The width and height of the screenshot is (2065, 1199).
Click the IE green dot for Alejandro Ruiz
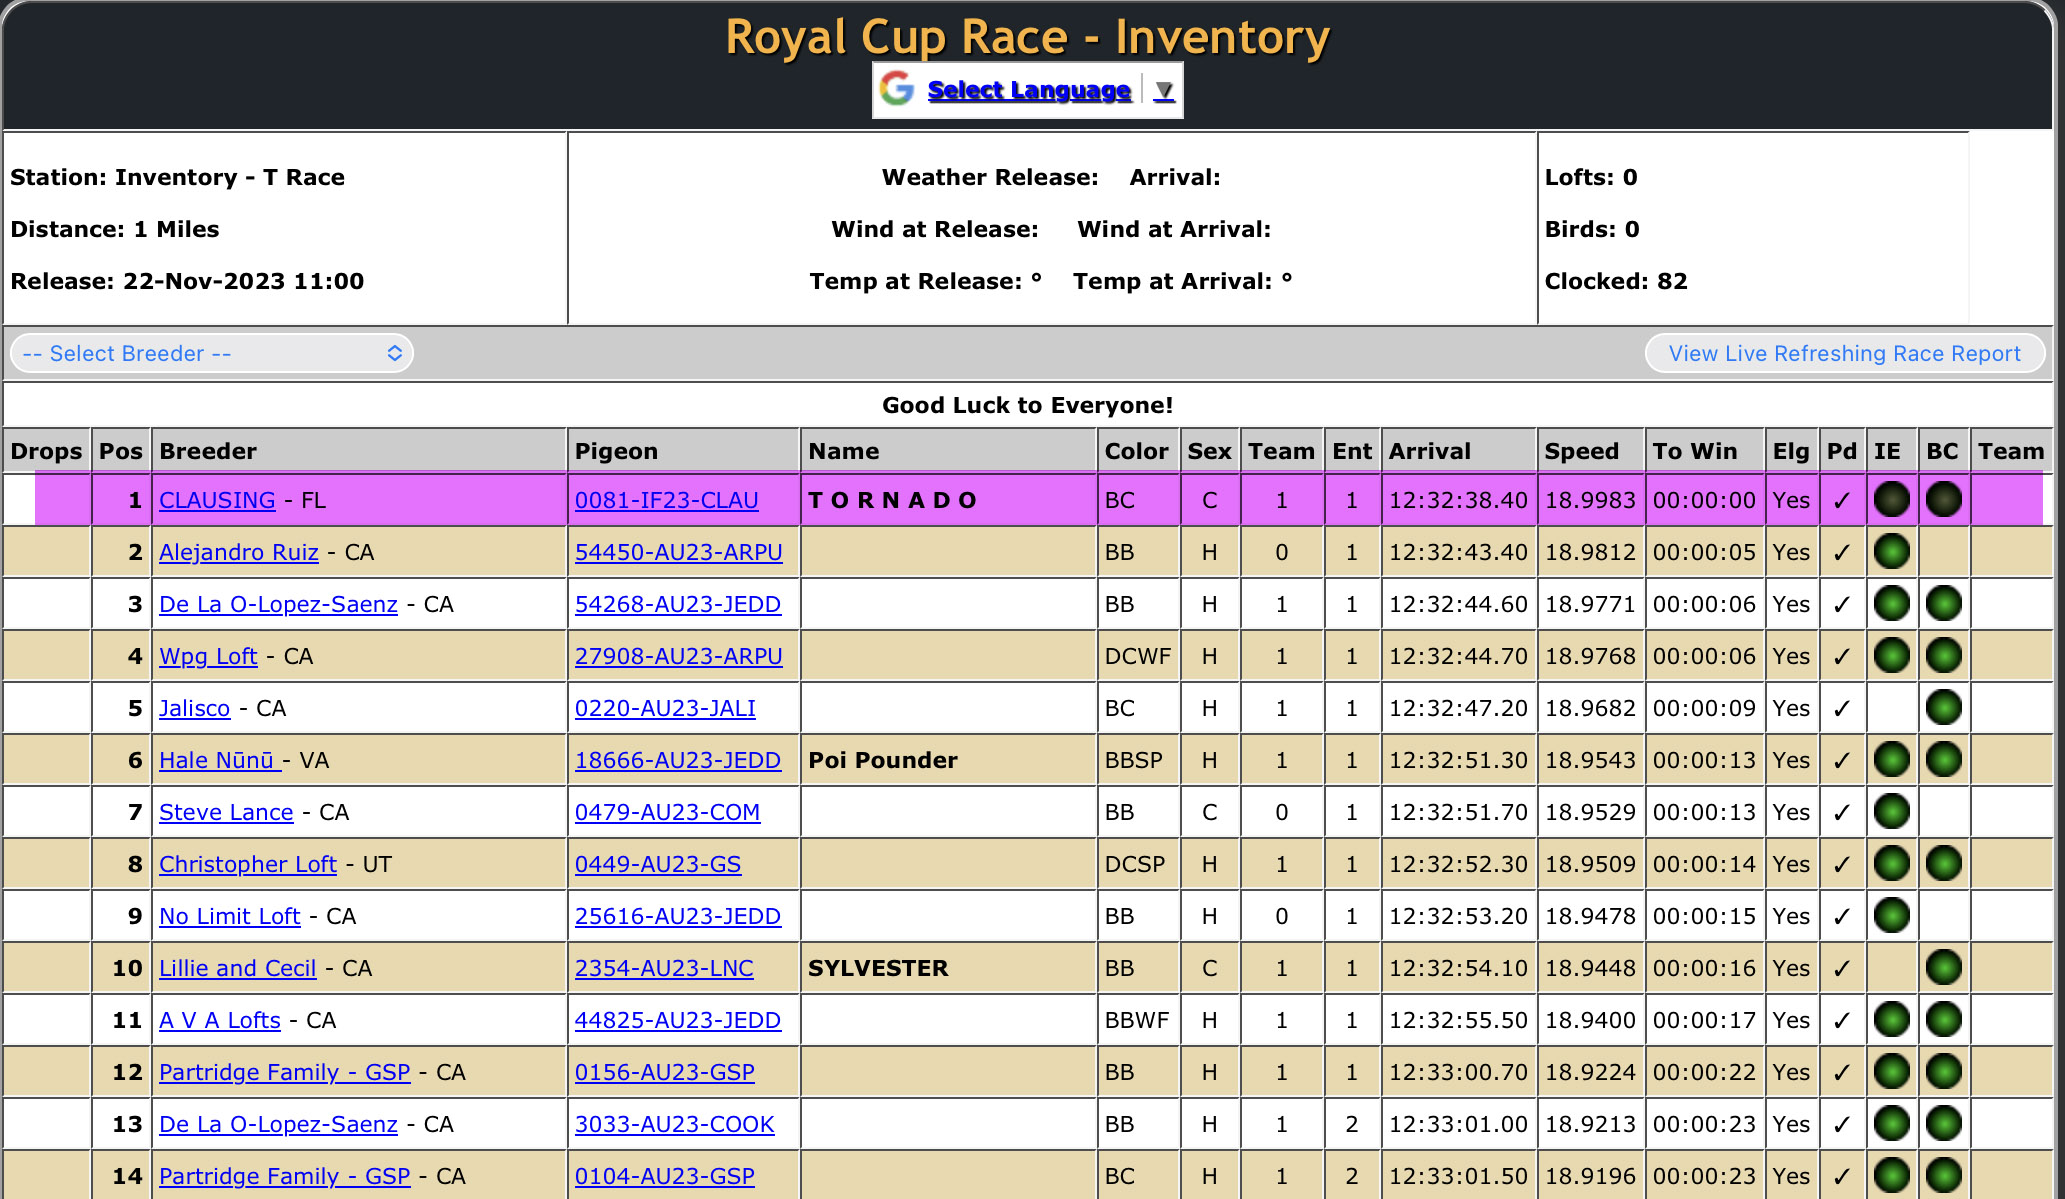pos(1891,551)
